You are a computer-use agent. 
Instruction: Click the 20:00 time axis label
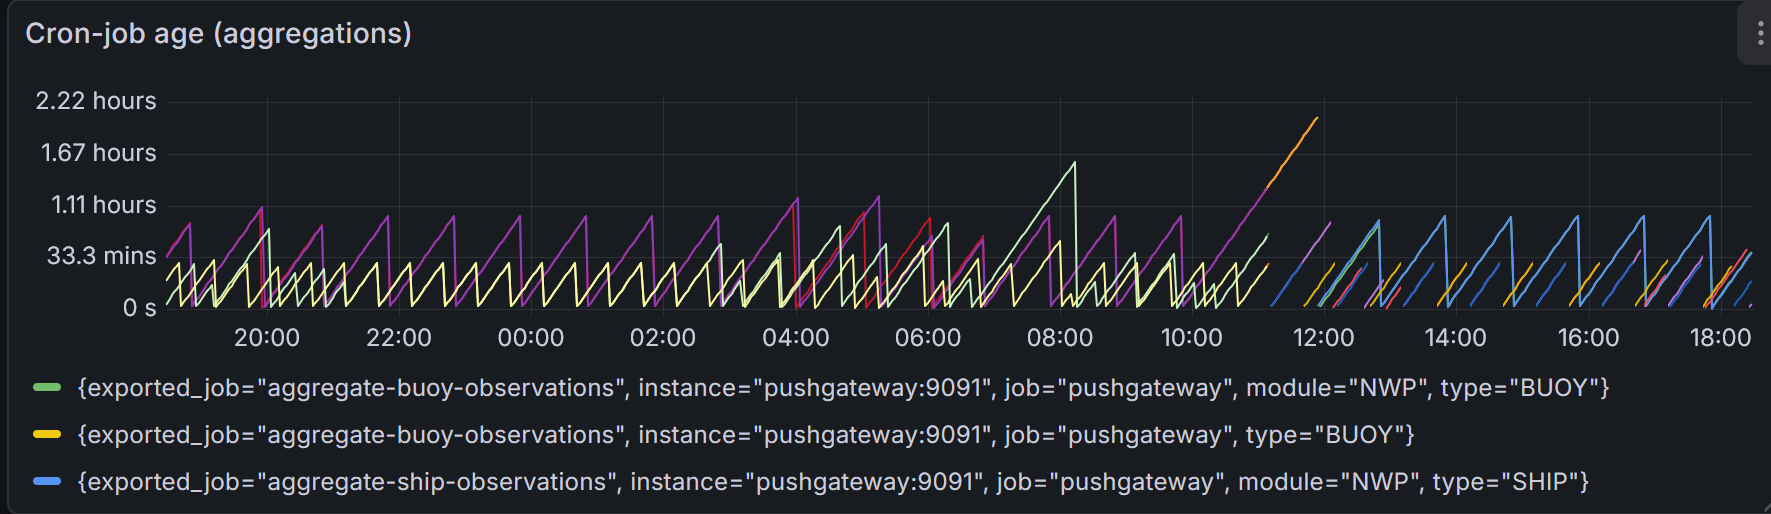coord(267,338)
